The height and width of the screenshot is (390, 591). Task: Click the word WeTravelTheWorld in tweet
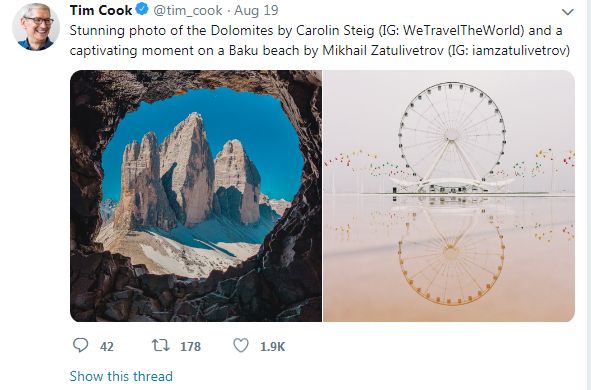tap(463, 30)
